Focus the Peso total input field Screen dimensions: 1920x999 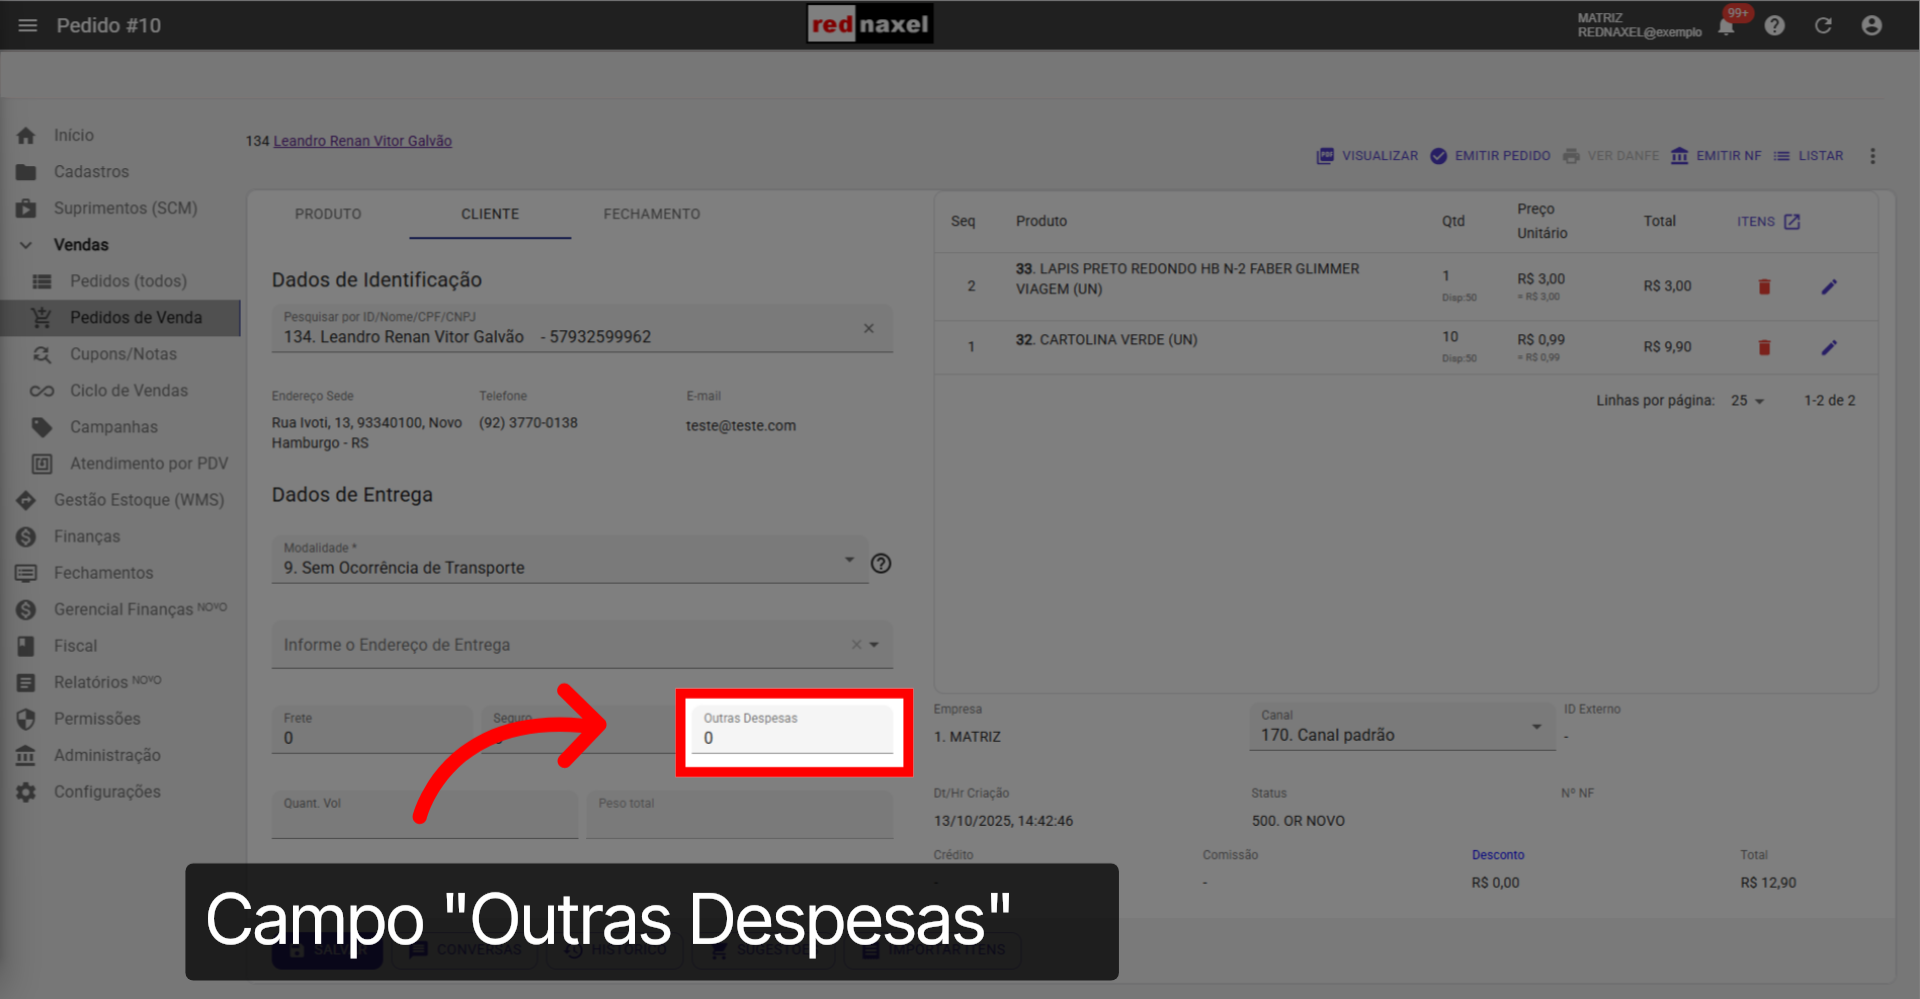point(740,814)
